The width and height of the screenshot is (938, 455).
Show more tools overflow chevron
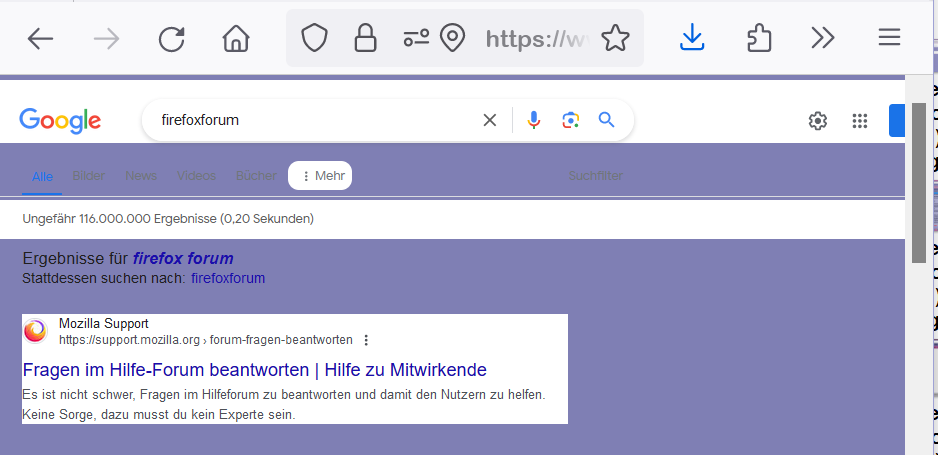[823, 39]
